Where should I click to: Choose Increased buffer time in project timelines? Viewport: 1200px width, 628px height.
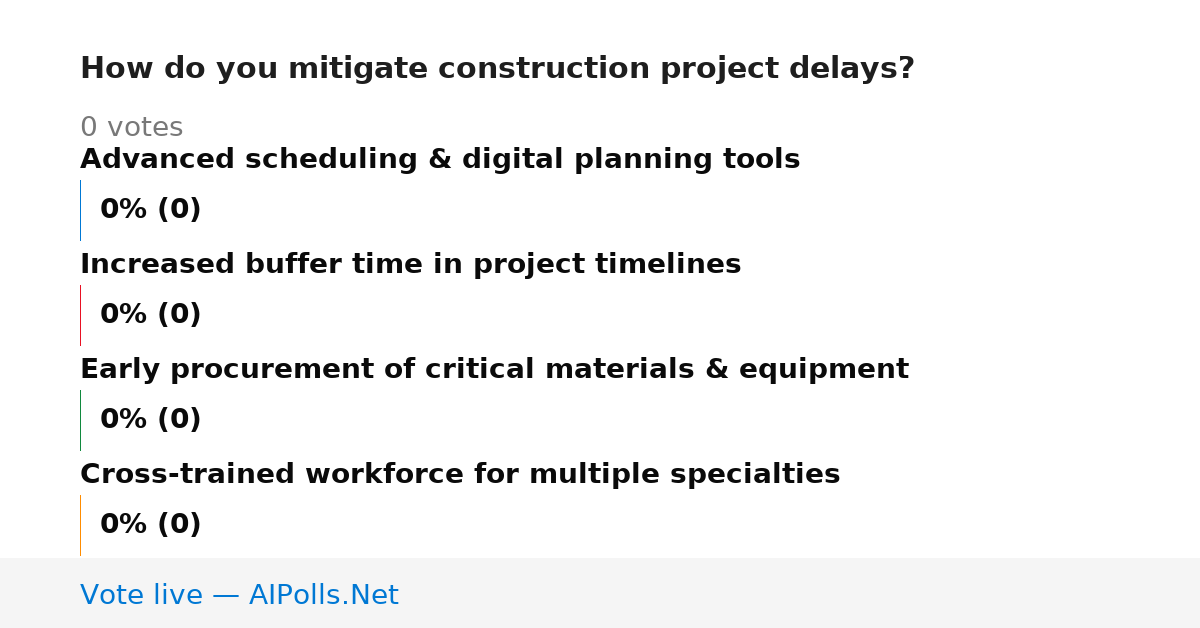pyautogui.click(x=410, y=265)
